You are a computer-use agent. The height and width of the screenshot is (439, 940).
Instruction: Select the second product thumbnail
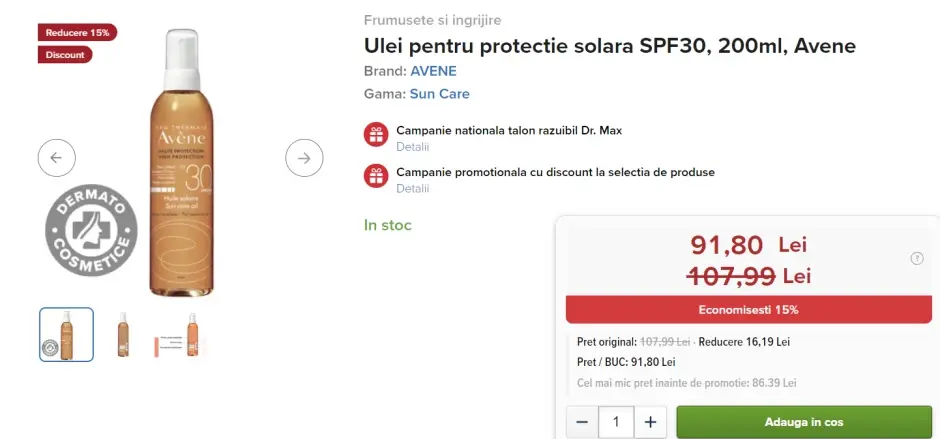tap(123, 334)
